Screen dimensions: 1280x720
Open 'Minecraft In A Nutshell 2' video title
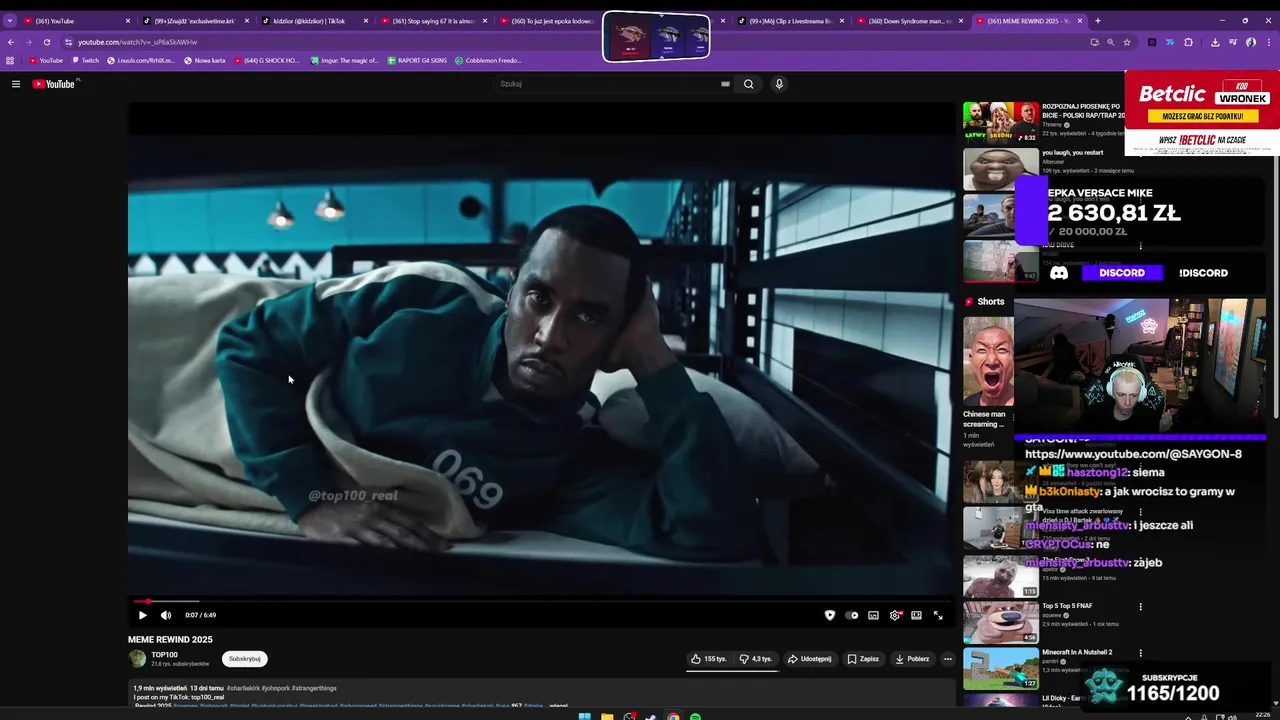(1077, 652)
